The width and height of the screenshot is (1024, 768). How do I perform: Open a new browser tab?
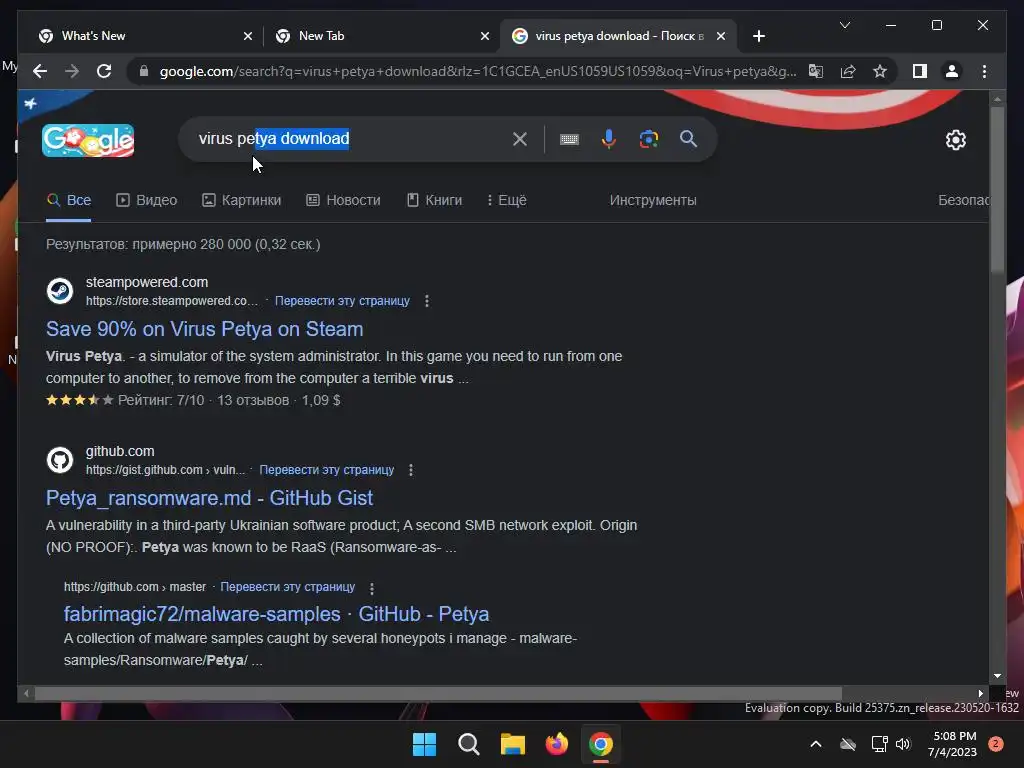coord(758,37)
